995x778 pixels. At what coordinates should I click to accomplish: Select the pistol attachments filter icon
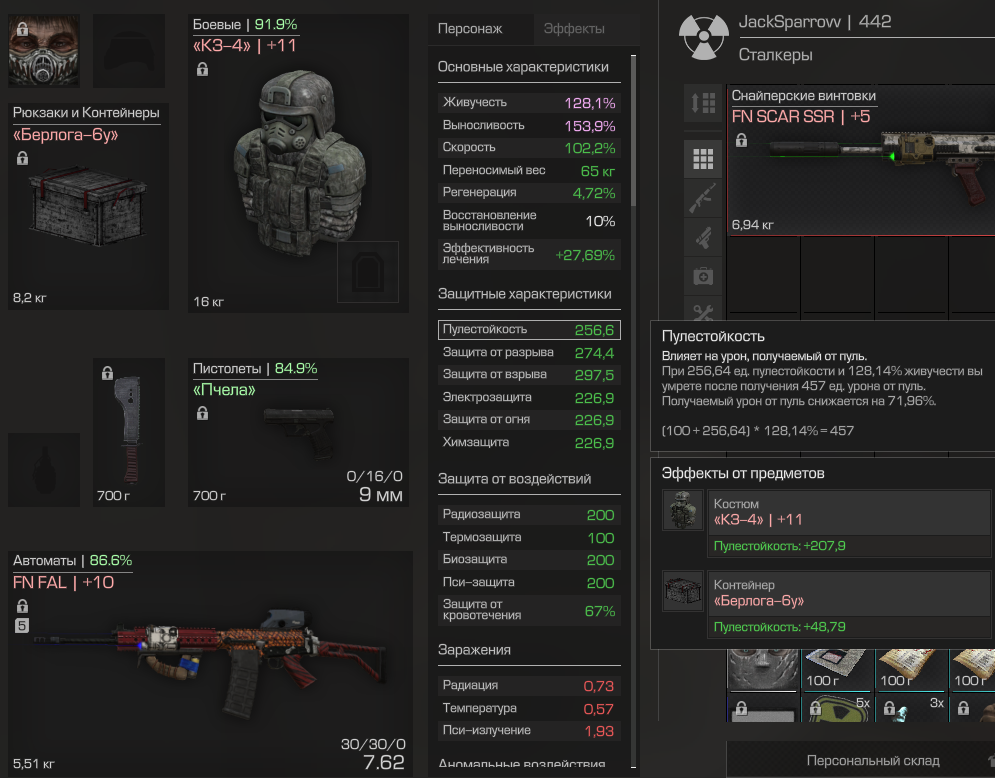point(703,238)
